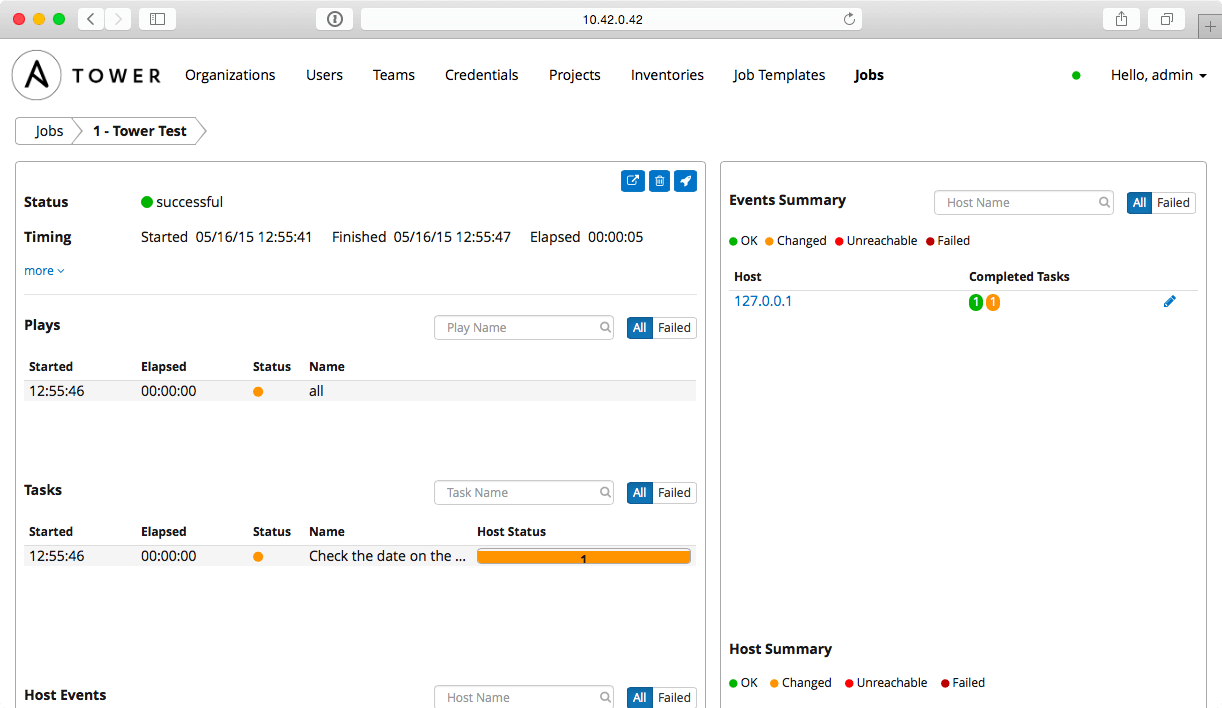Screen dimensions: 1222x708
Task: Expand the more section under Timing
Action: coord(44,270)
